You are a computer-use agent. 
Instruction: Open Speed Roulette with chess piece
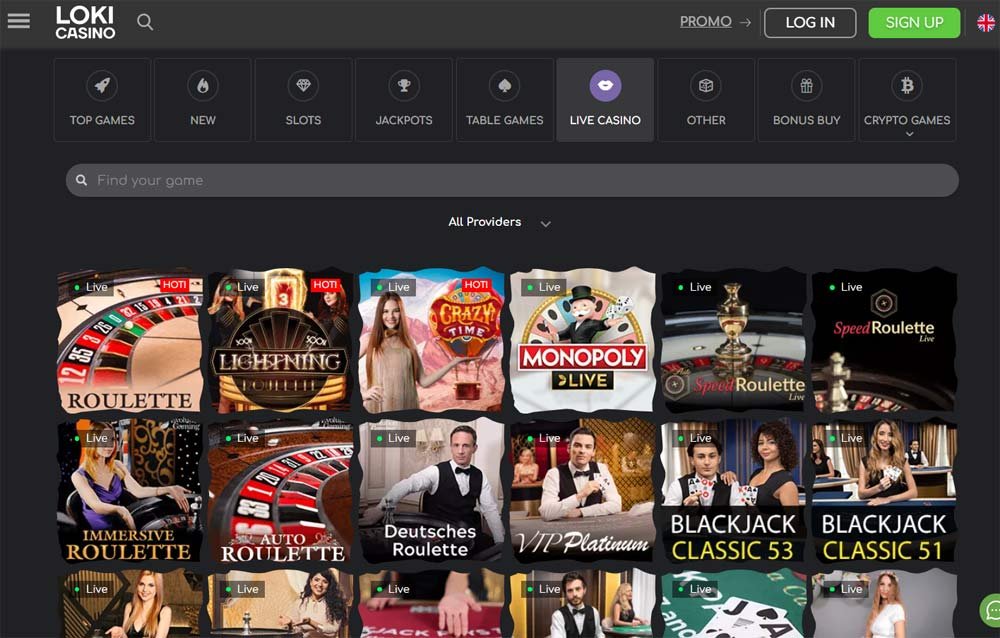pyautogui.click(x=885, y=341)
